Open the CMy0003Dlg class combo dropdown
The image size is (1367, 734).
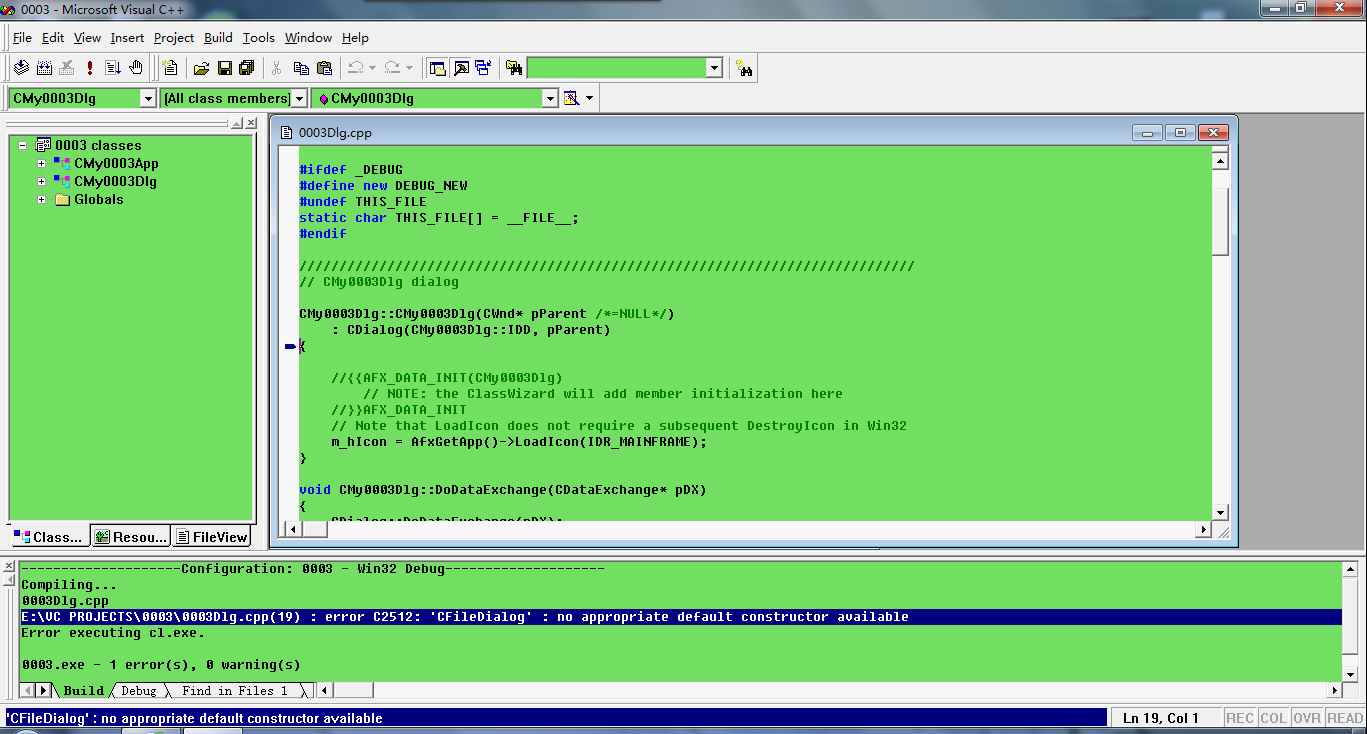[x=148, y=98]
